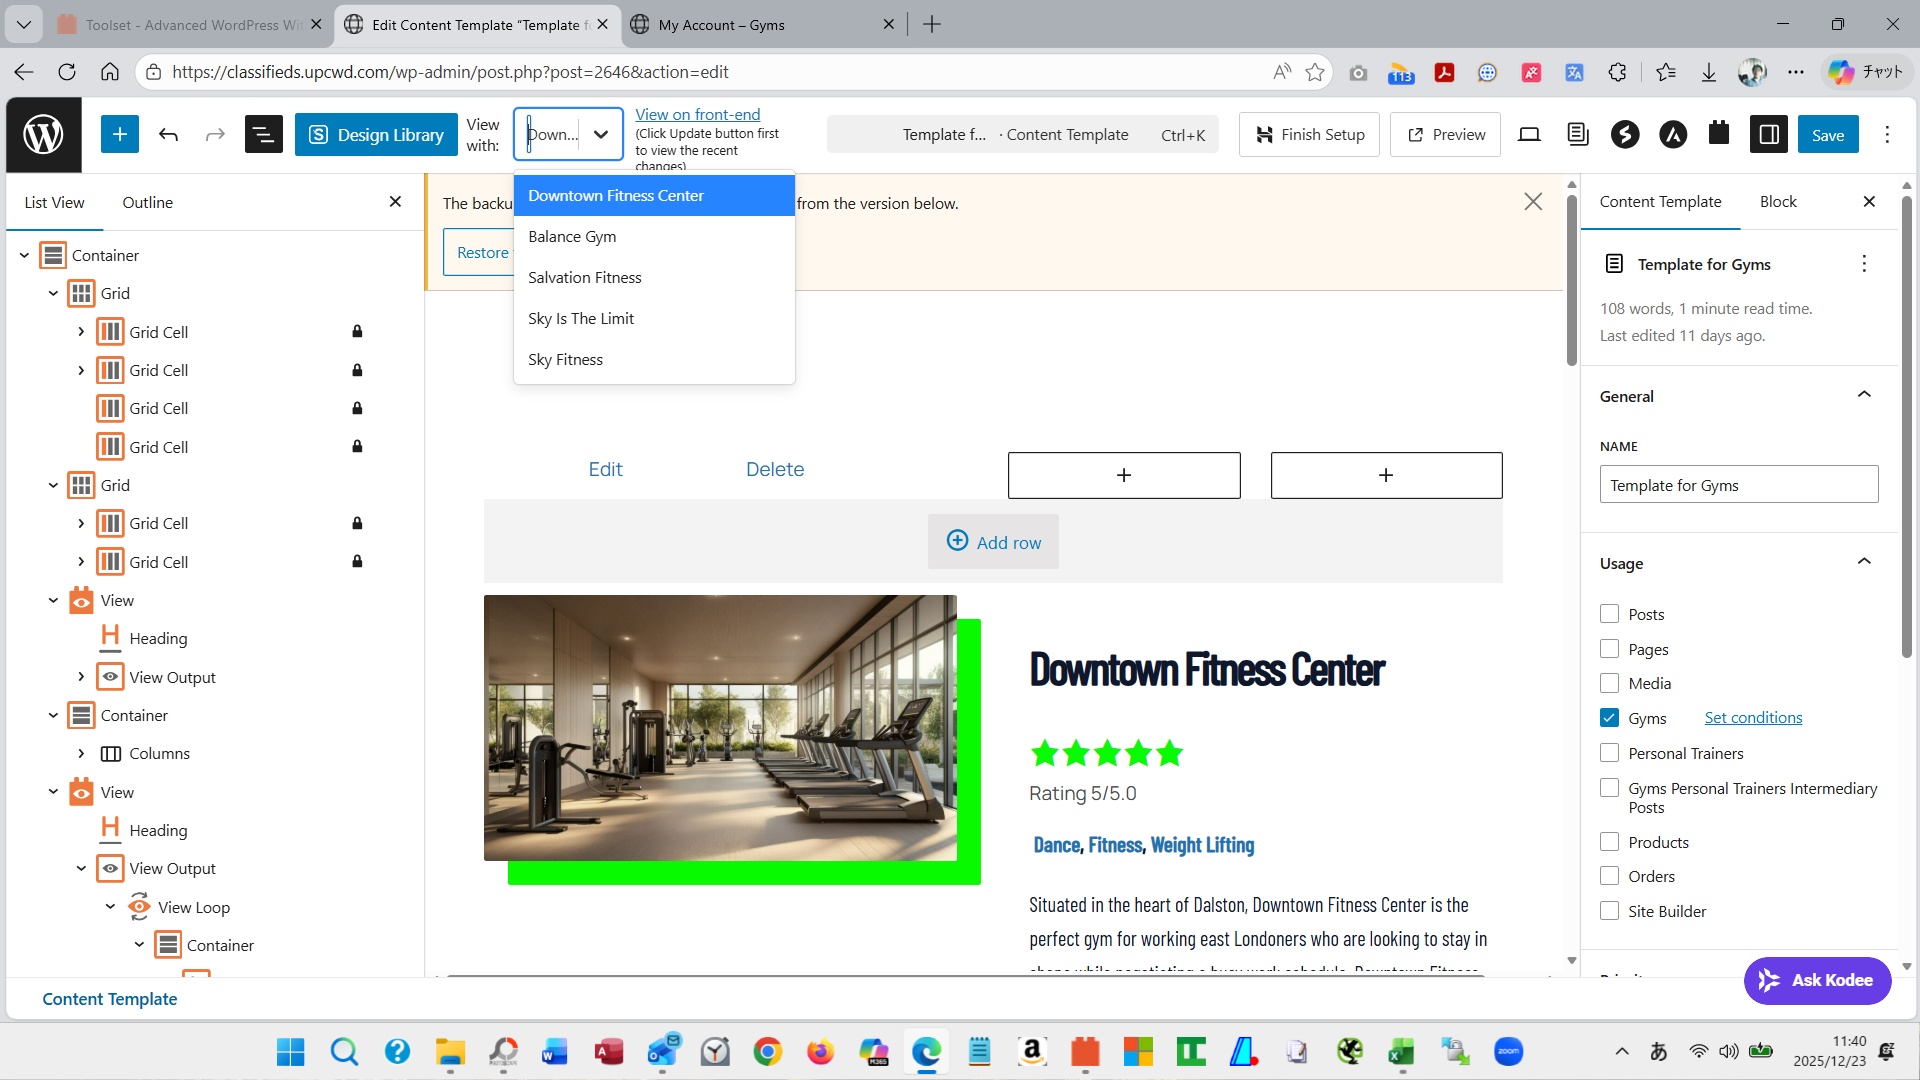Image resolution: width=1920 pixels, height=1080 pixels.
Task: Open File Explorer from the taskbar
Action: pyautogui.click(x=450, y=1051)
